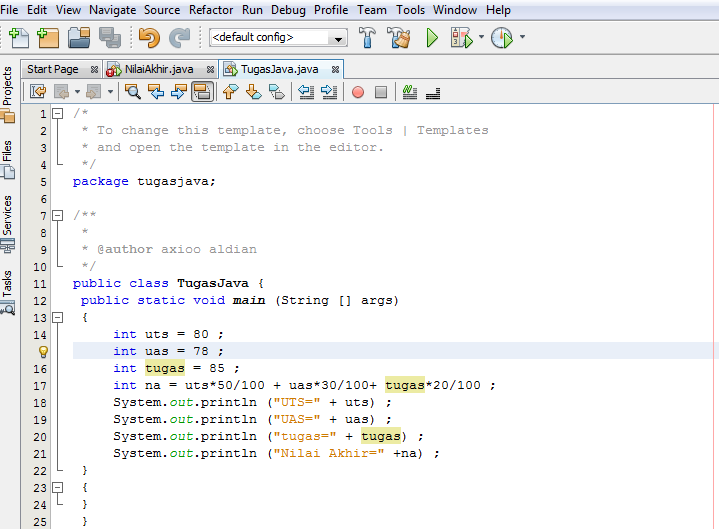Click line number 18 in the gutter
Viewport: 719px width, 529px height.
40,403
